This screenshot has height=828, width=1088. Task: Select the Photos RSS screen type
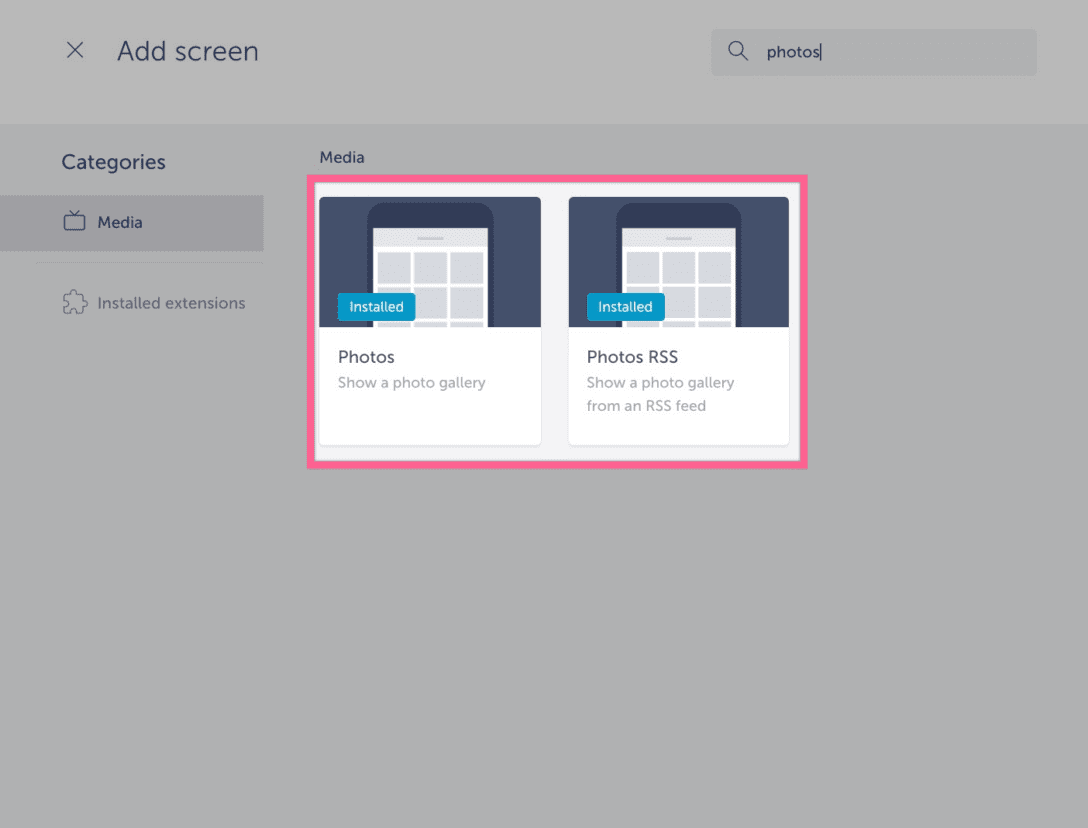click(x=678, y=320)
